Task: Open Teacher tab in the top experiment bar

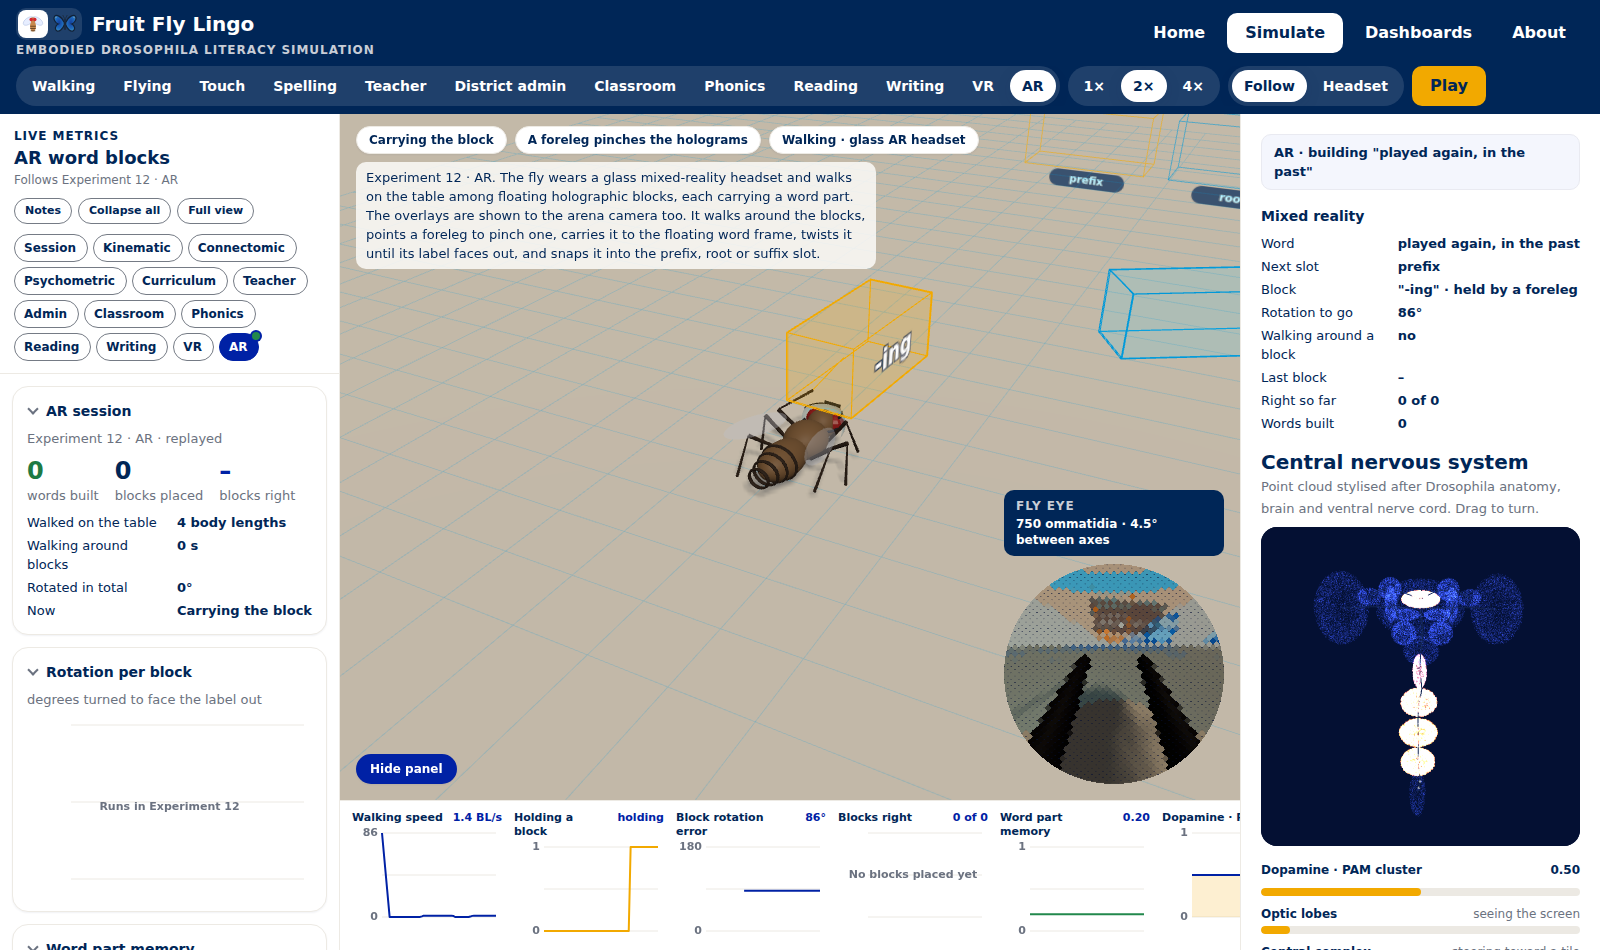Action: coord(395,86)
